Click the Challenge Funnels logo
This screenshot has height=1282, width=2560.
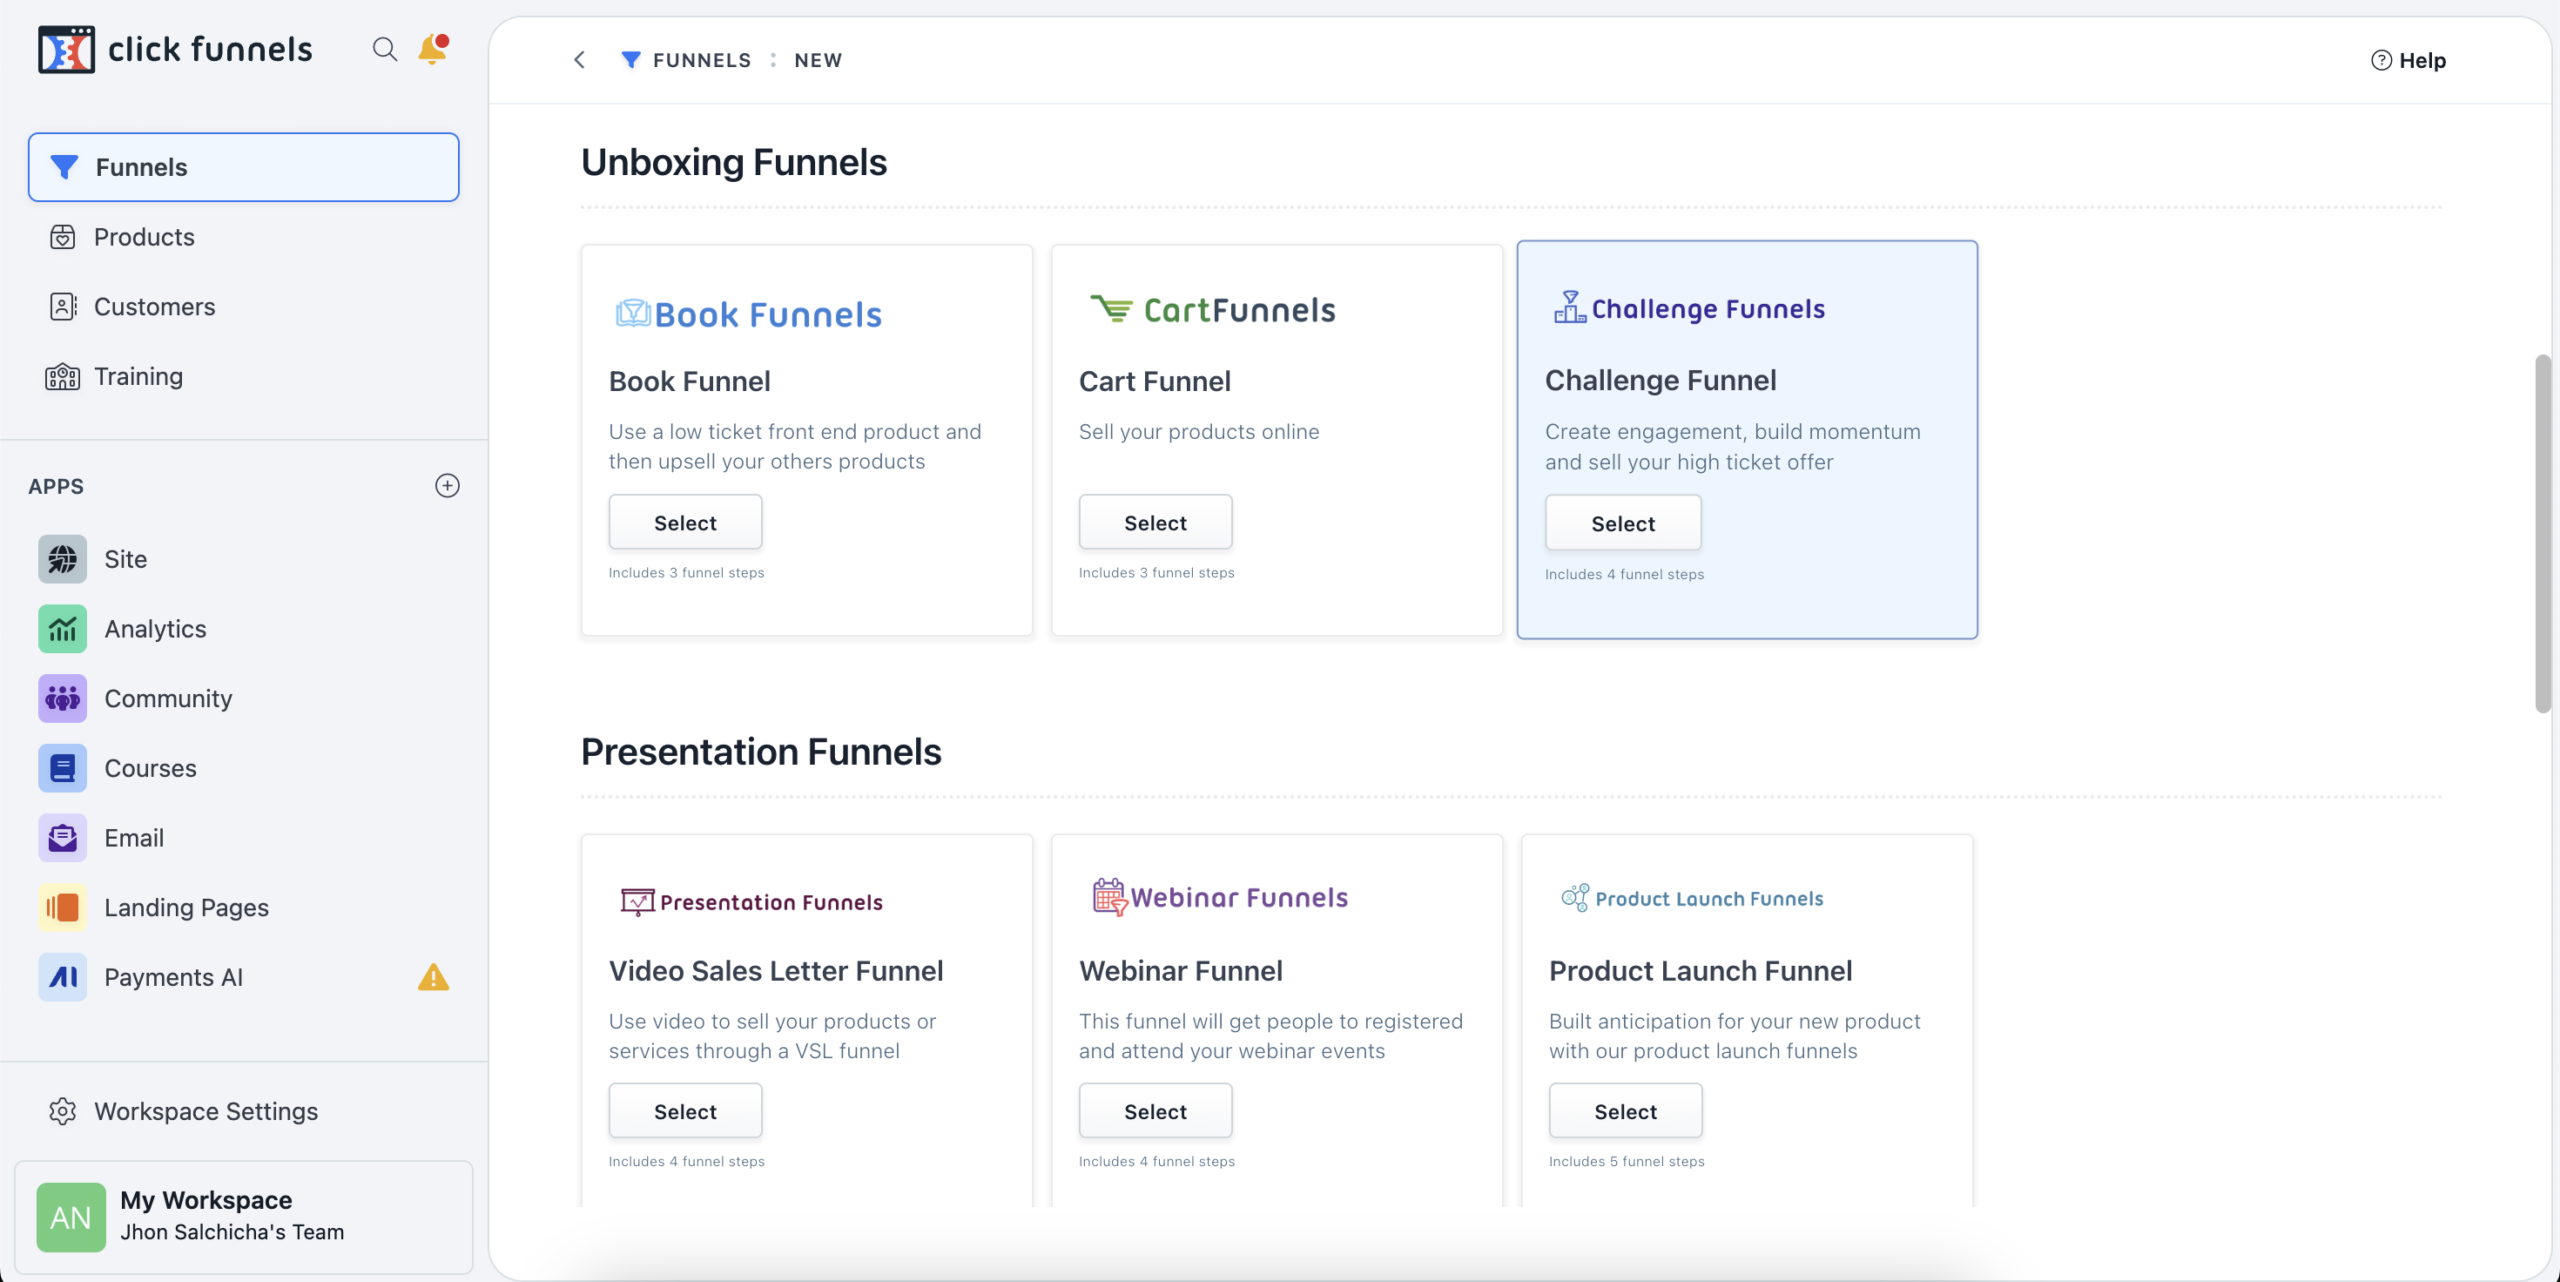pos(1689,308)
